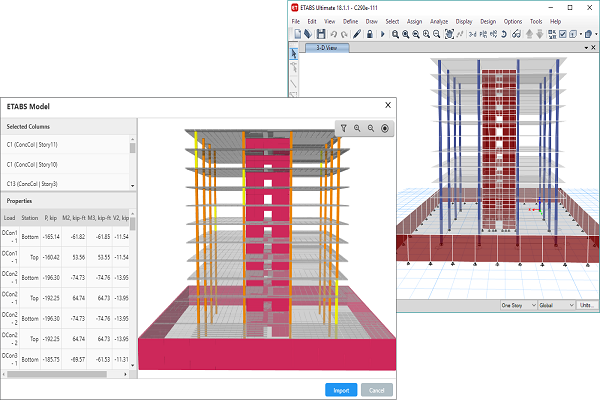Click the Import button

340,390
